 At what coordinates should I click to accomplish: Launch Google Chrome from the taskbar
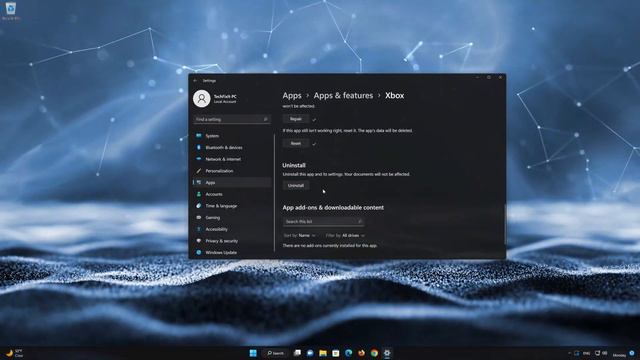pos(374,353)
